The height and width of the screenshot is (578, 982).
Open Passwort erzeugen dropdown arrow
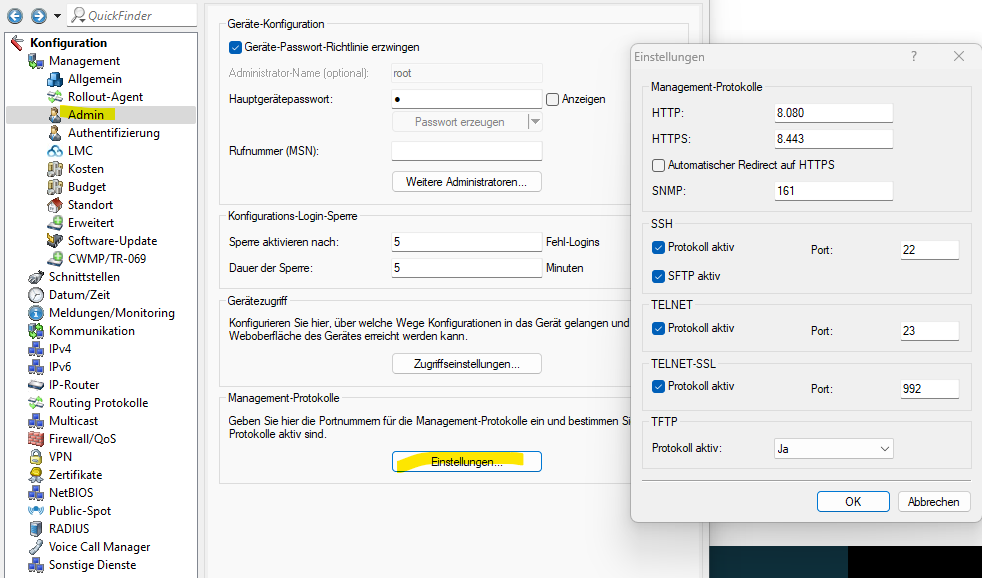pyautogui.click(x=535, y=122)
